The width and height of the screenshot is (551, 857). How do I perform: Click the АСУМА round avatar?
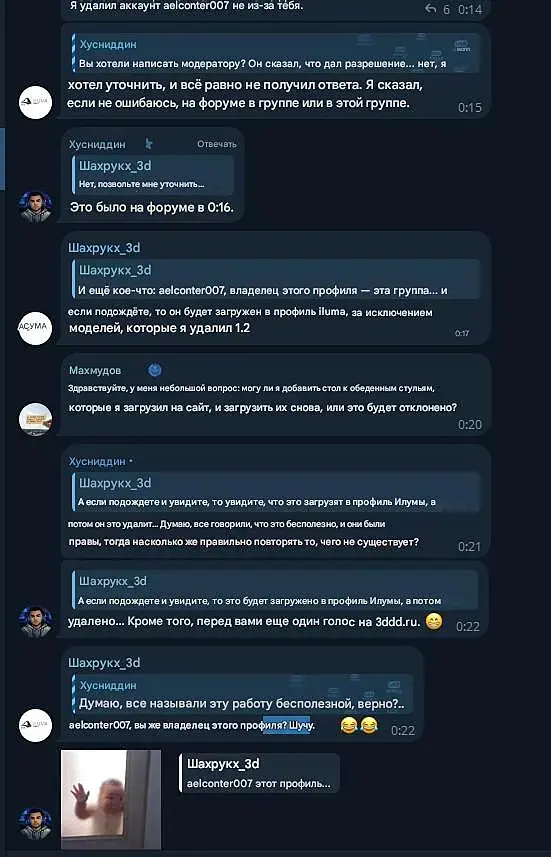coord(35,328)
